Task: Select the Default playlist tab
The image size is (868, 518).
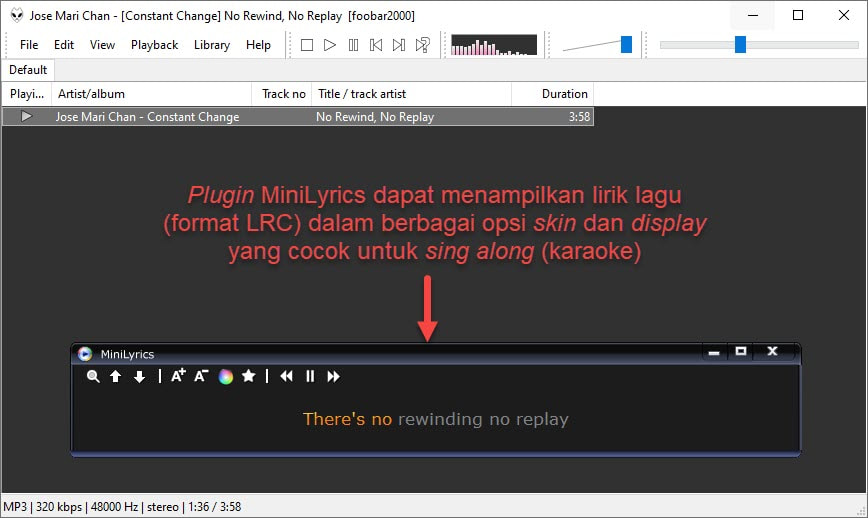Action: tap(28, 70)
